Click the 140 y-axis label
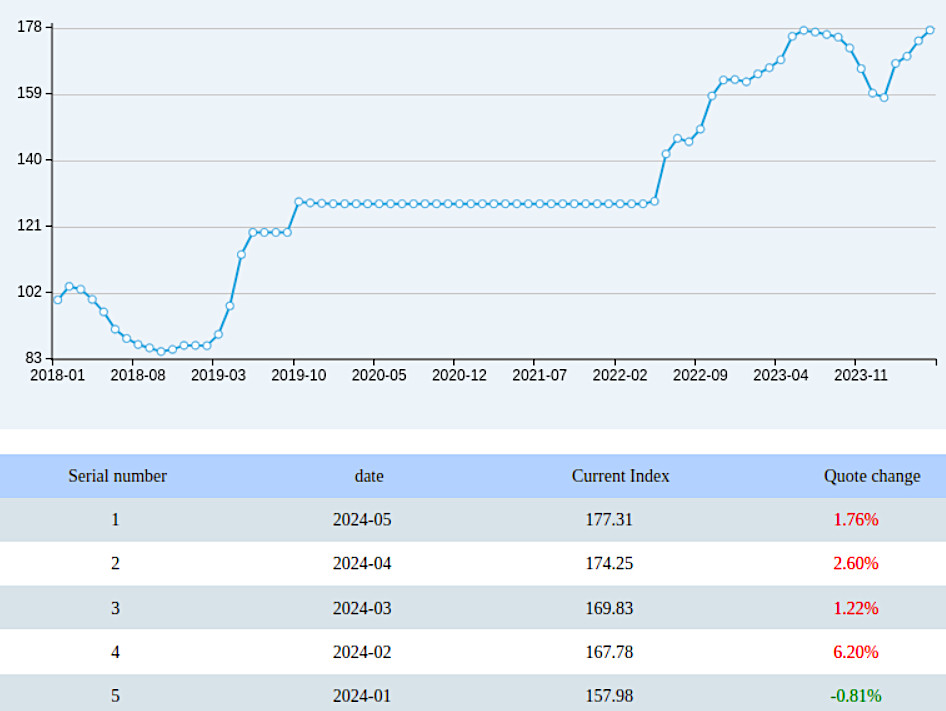 (x=30, y=160)
